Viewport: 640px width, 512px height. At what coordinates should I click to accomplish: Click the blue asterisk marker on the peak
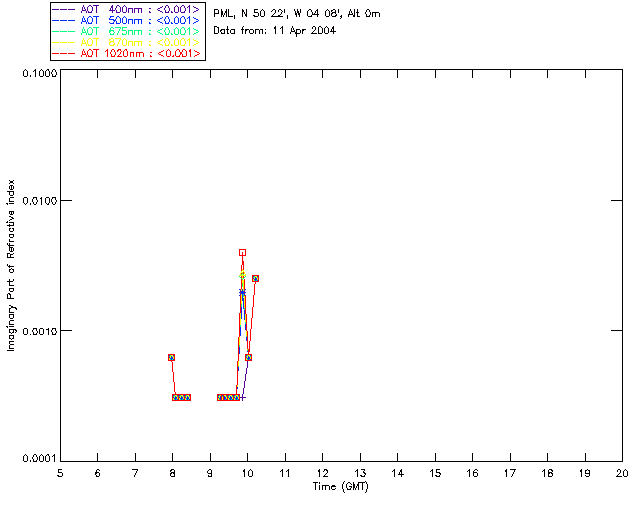[242, 292]
